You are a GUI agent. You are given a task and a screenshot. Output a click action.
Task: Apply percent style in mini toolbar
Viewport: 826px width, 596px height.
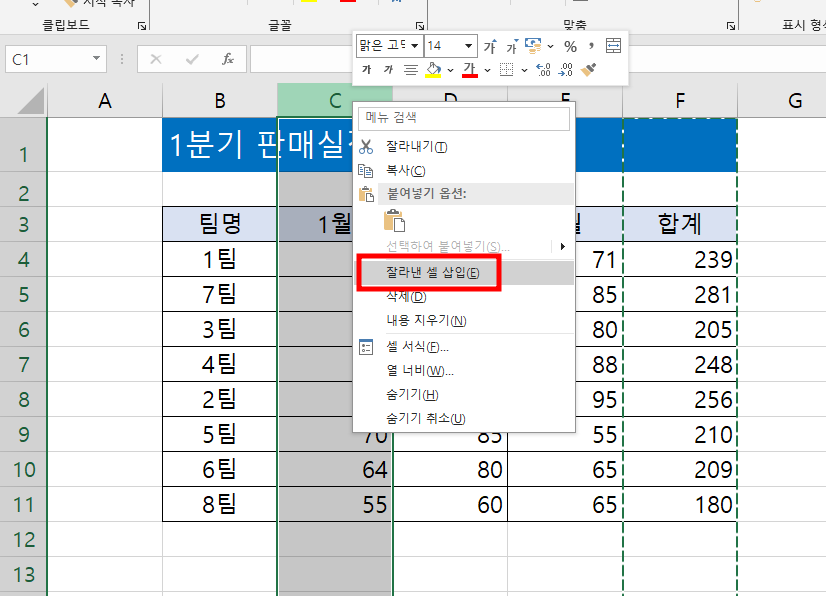tap(570, 46)
